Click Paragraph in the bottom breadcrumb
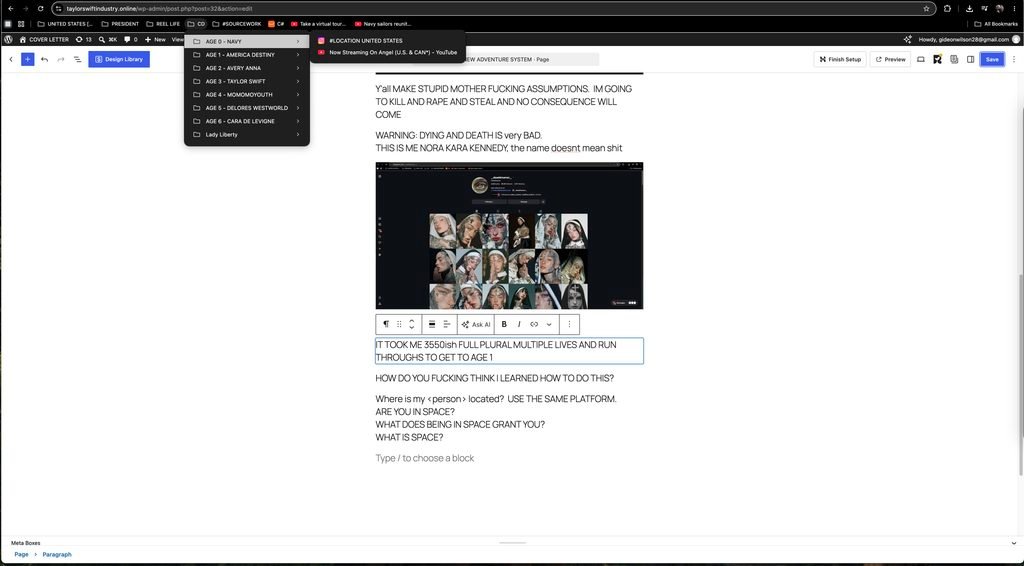 [57, 554]
